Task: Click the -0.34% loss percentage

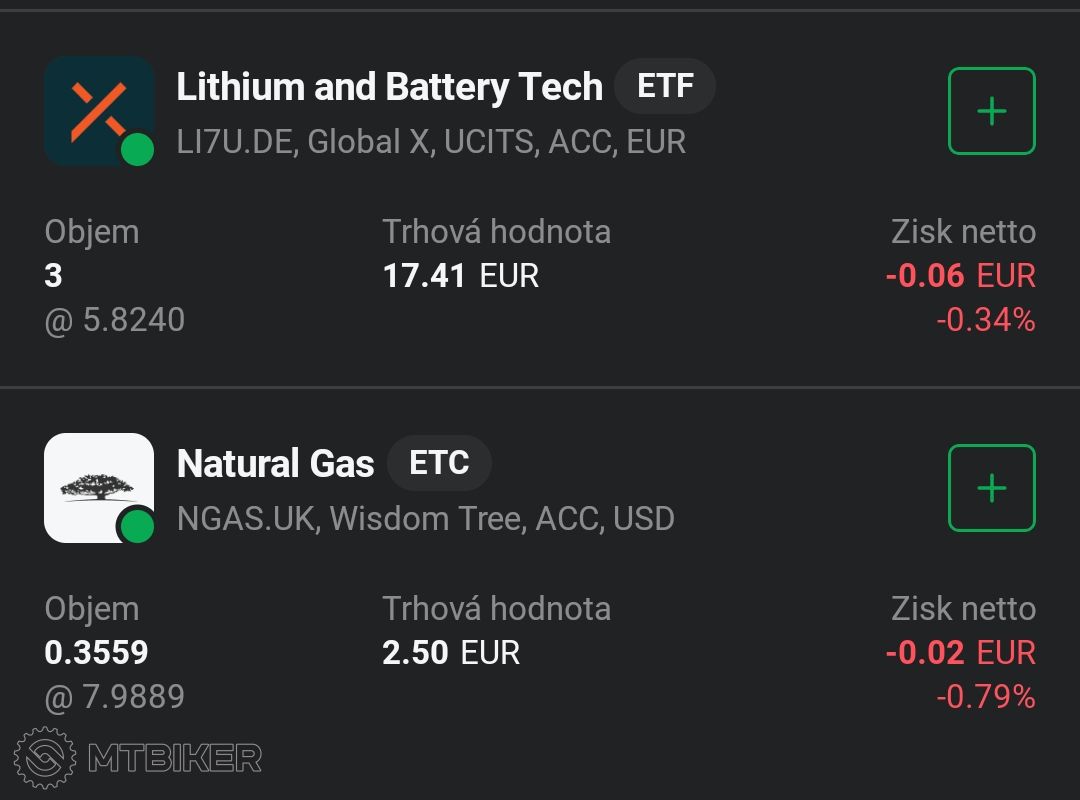Action: click(985, 320)
